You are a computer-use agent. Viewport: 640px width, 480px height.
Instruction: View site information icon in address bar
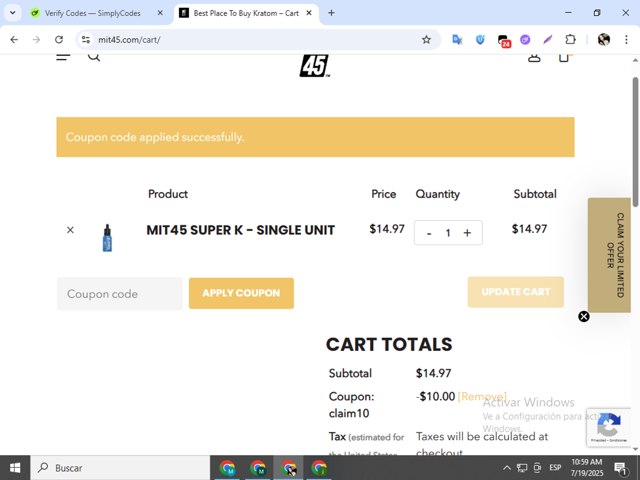tap(86, 40)
